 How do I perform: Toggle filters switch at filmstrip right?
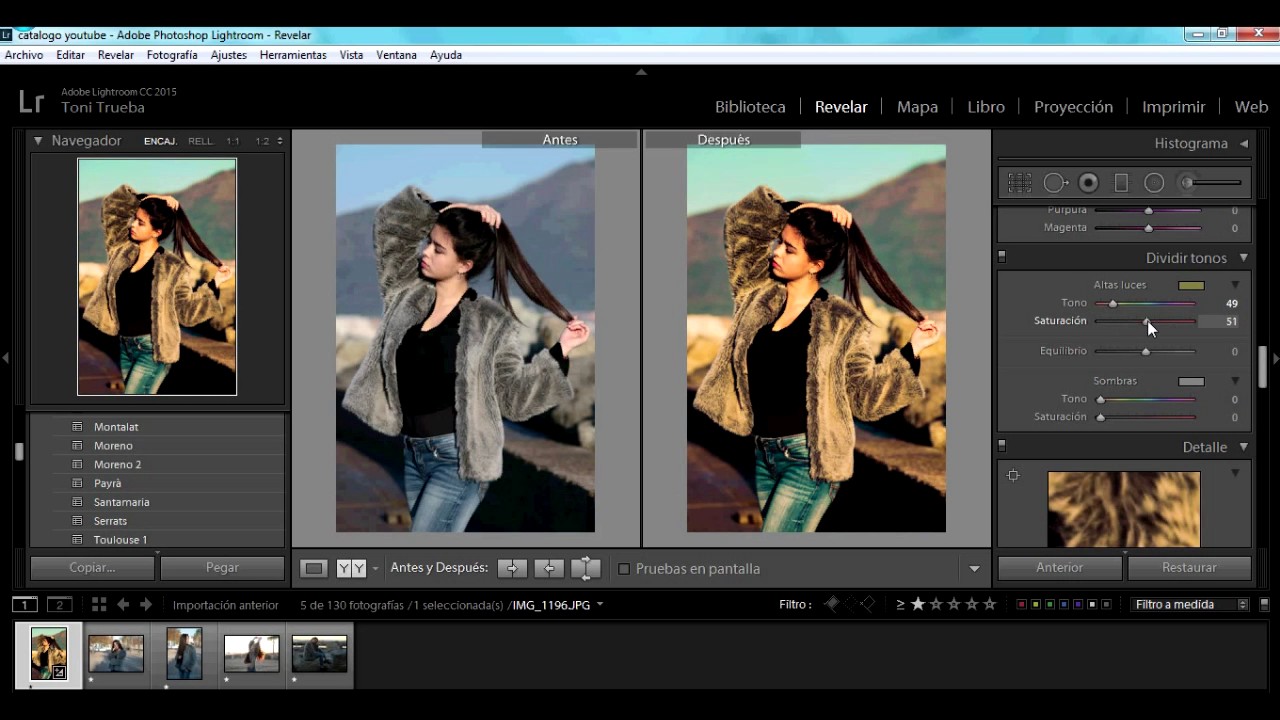1264,604
